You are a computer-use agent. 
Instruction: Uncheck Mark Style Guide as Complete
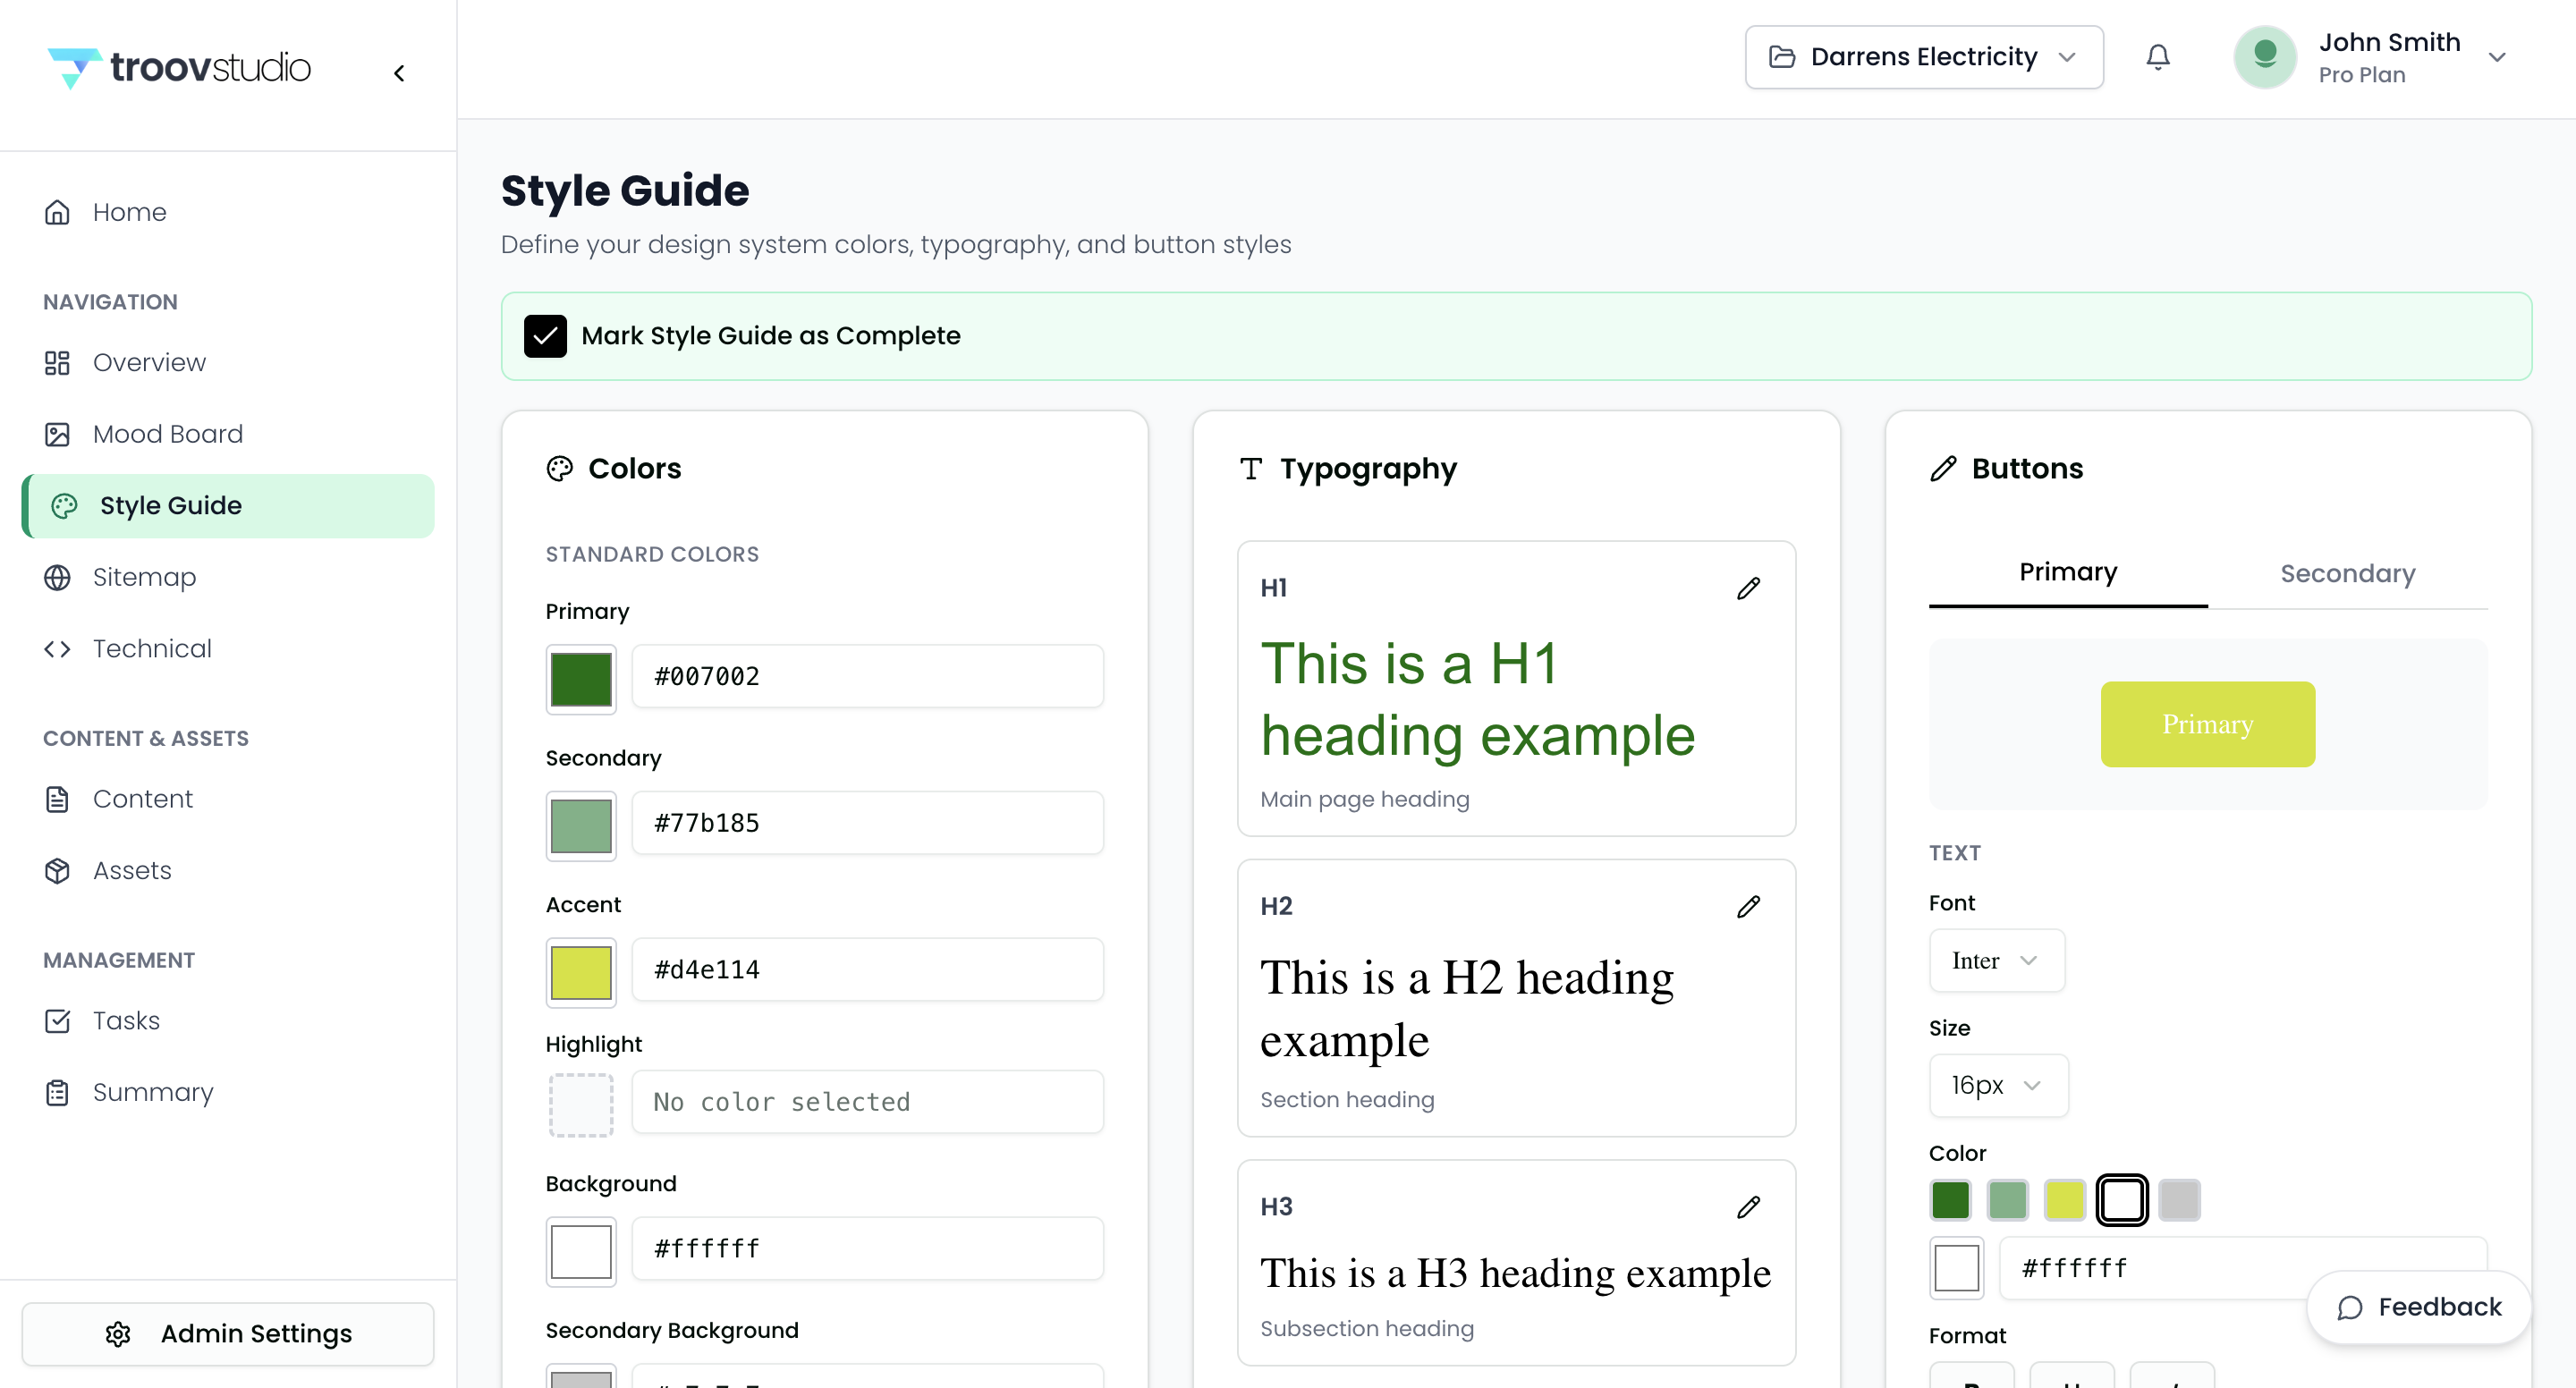(x=545, y=336)
